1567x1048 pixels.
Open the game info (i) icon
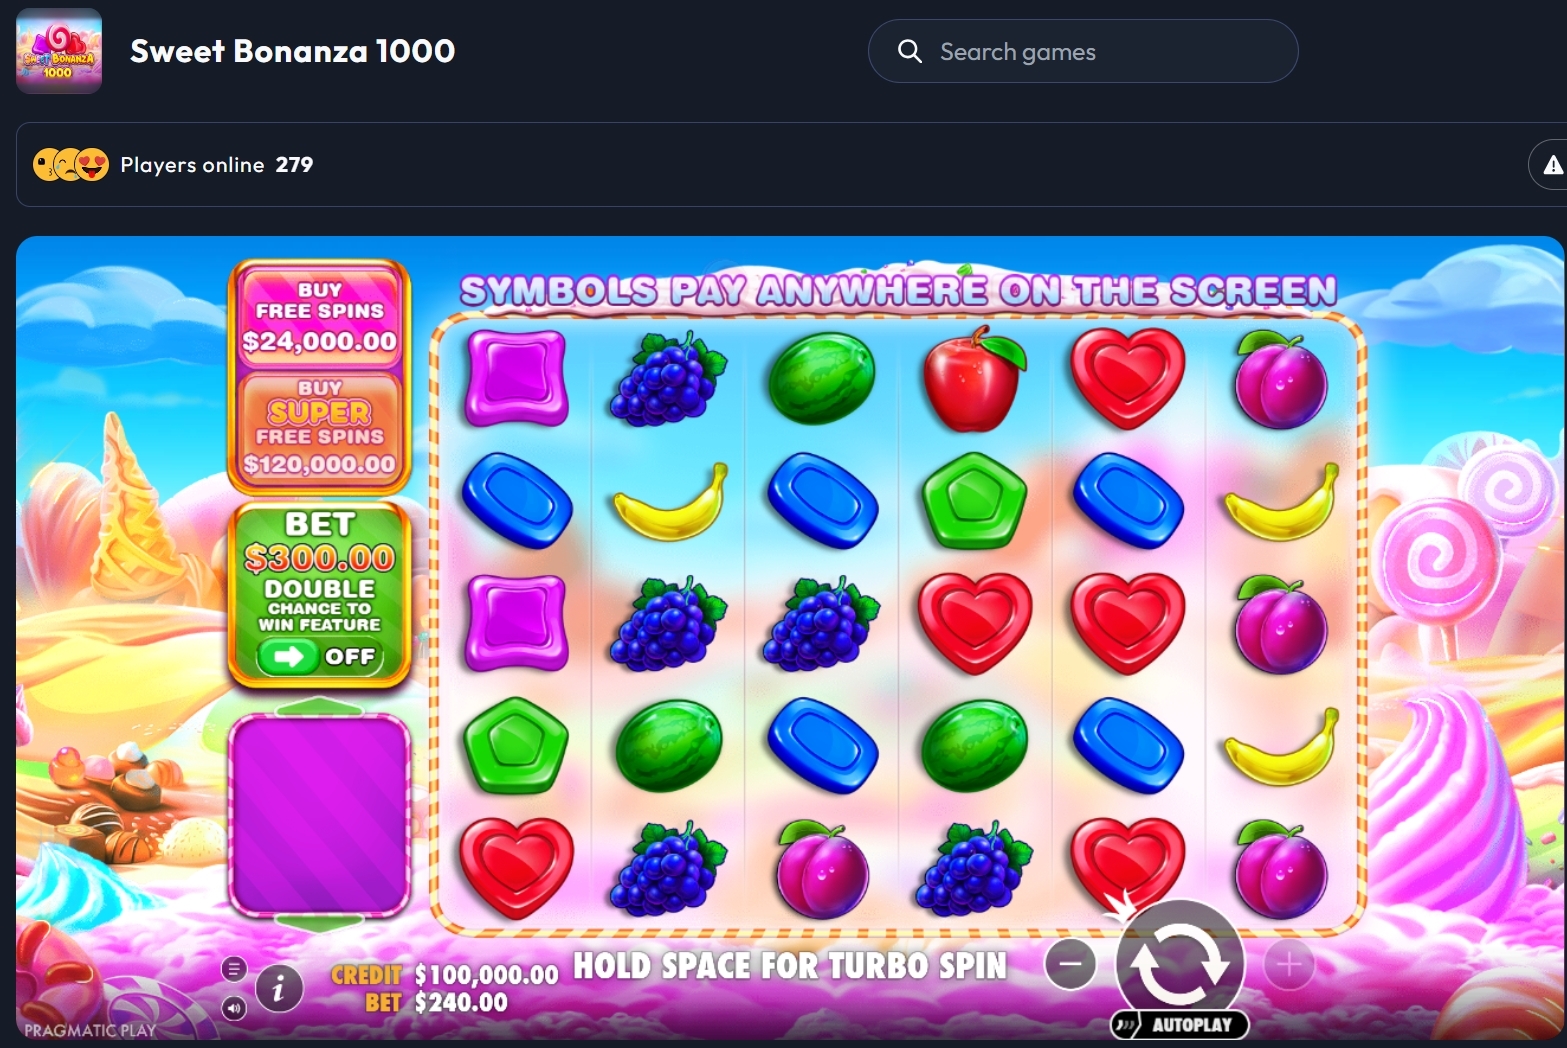click(x=279, y=989)
